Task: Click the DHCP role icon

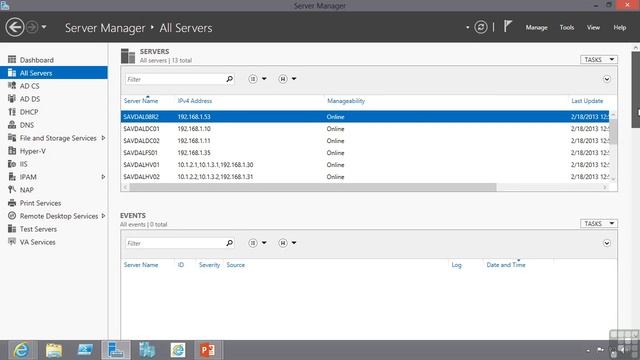Action: tap(12, 112)
